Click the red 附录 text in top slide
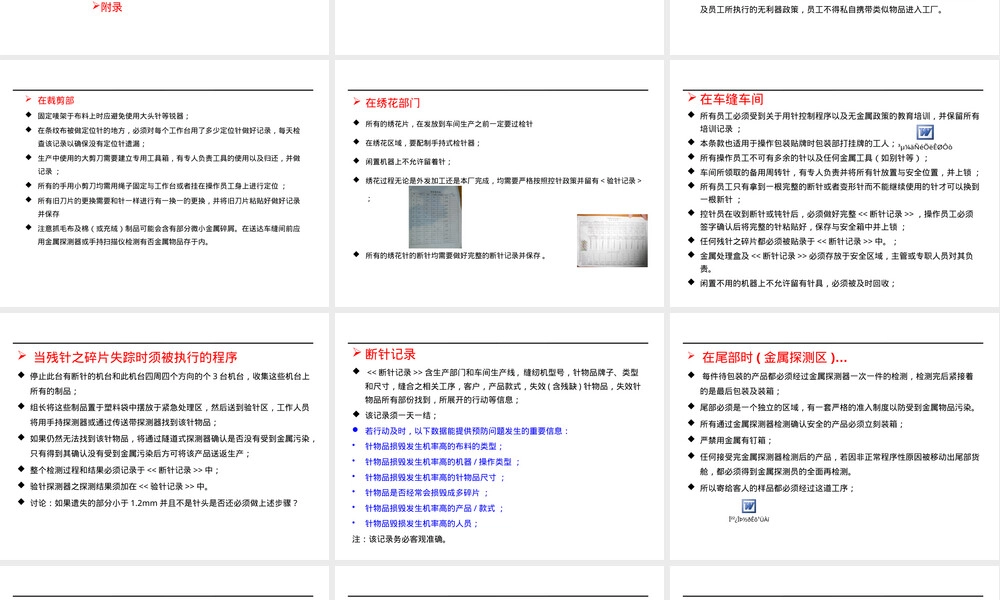 click(x=112, y=7)
